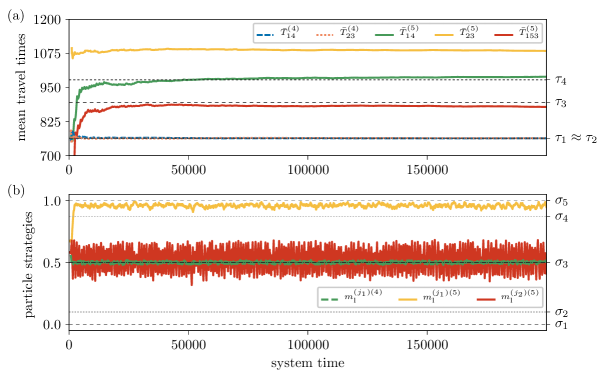Click the 'system time' x-axis label
This screenshot has height=385, width=612.
coord(308,363)
